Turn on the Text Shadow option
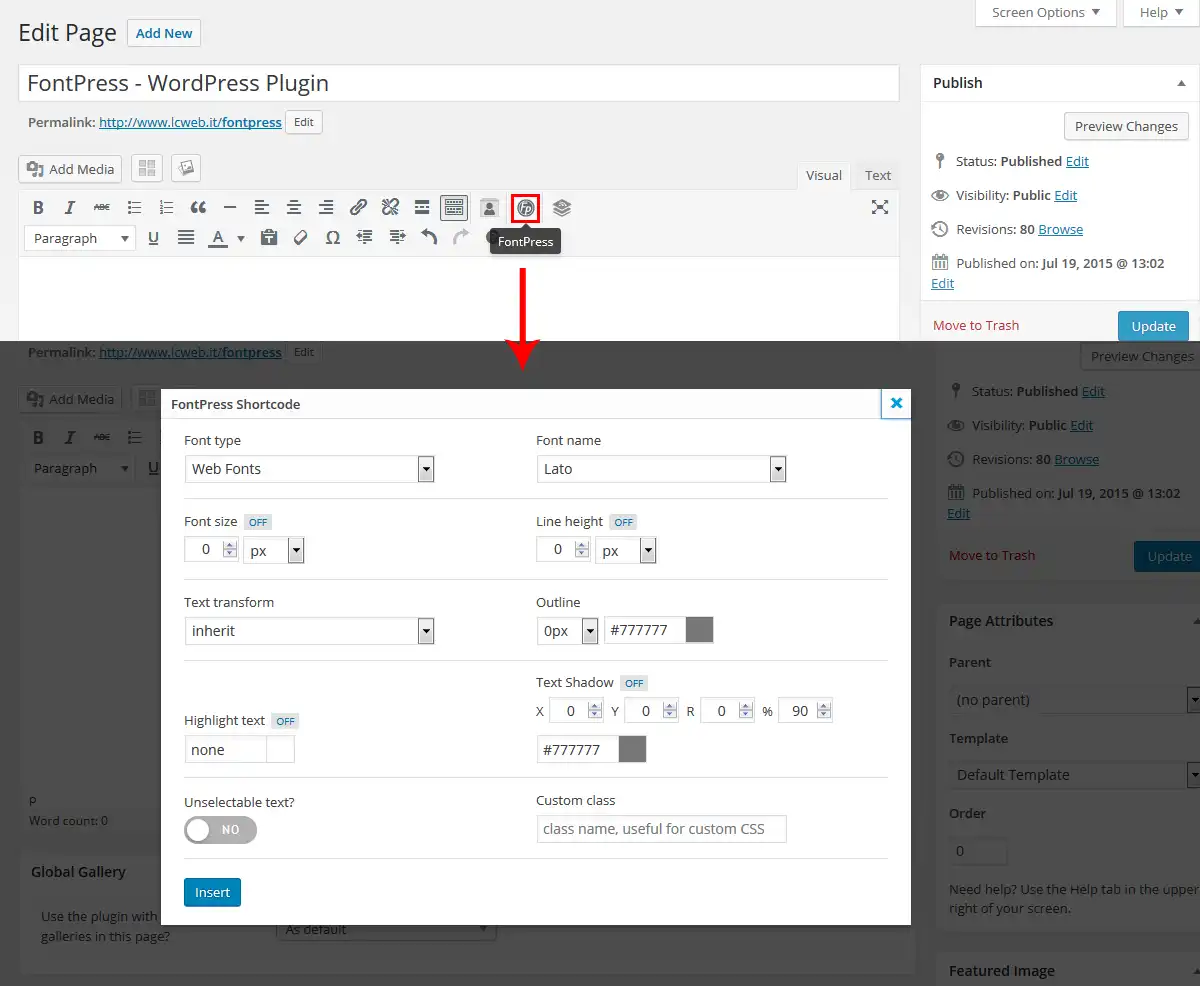This screenshot has width=1200, height=986. (x=634, y=683)
